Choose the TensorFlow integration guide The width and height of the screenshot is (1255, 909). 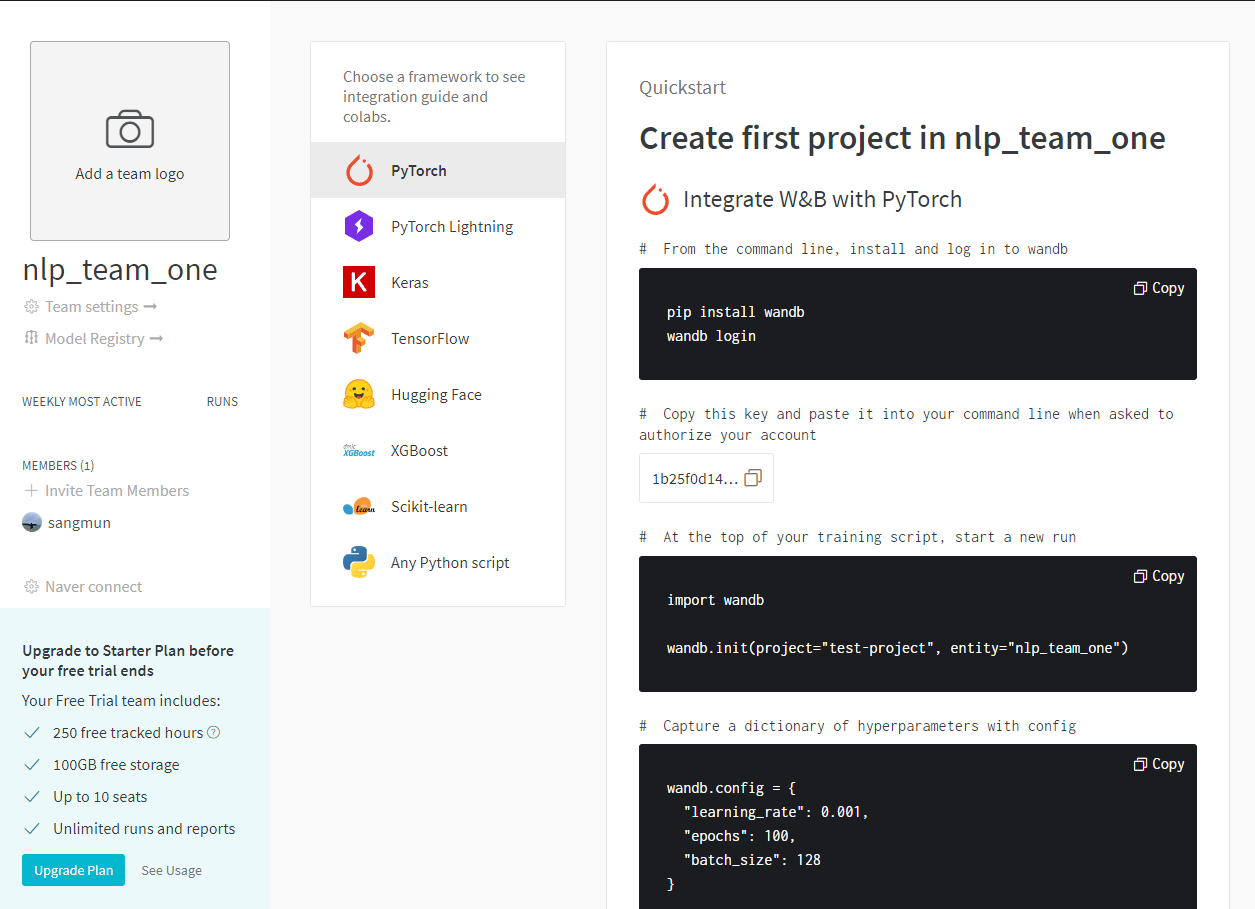[x=438, y=339]
